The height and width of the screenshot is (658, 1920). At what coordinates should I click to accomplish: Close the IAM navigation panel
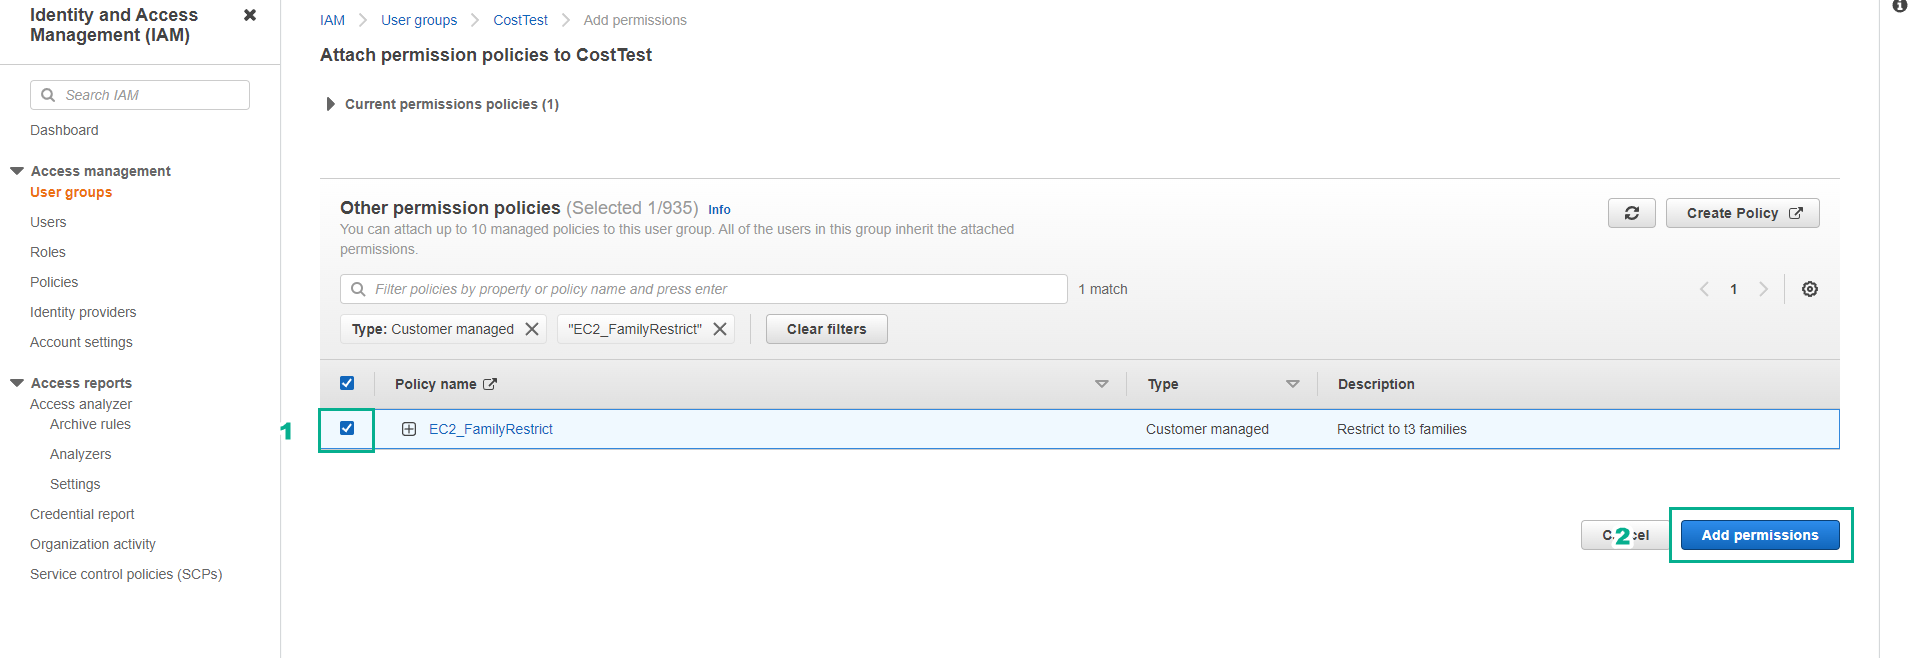[250, 15]
